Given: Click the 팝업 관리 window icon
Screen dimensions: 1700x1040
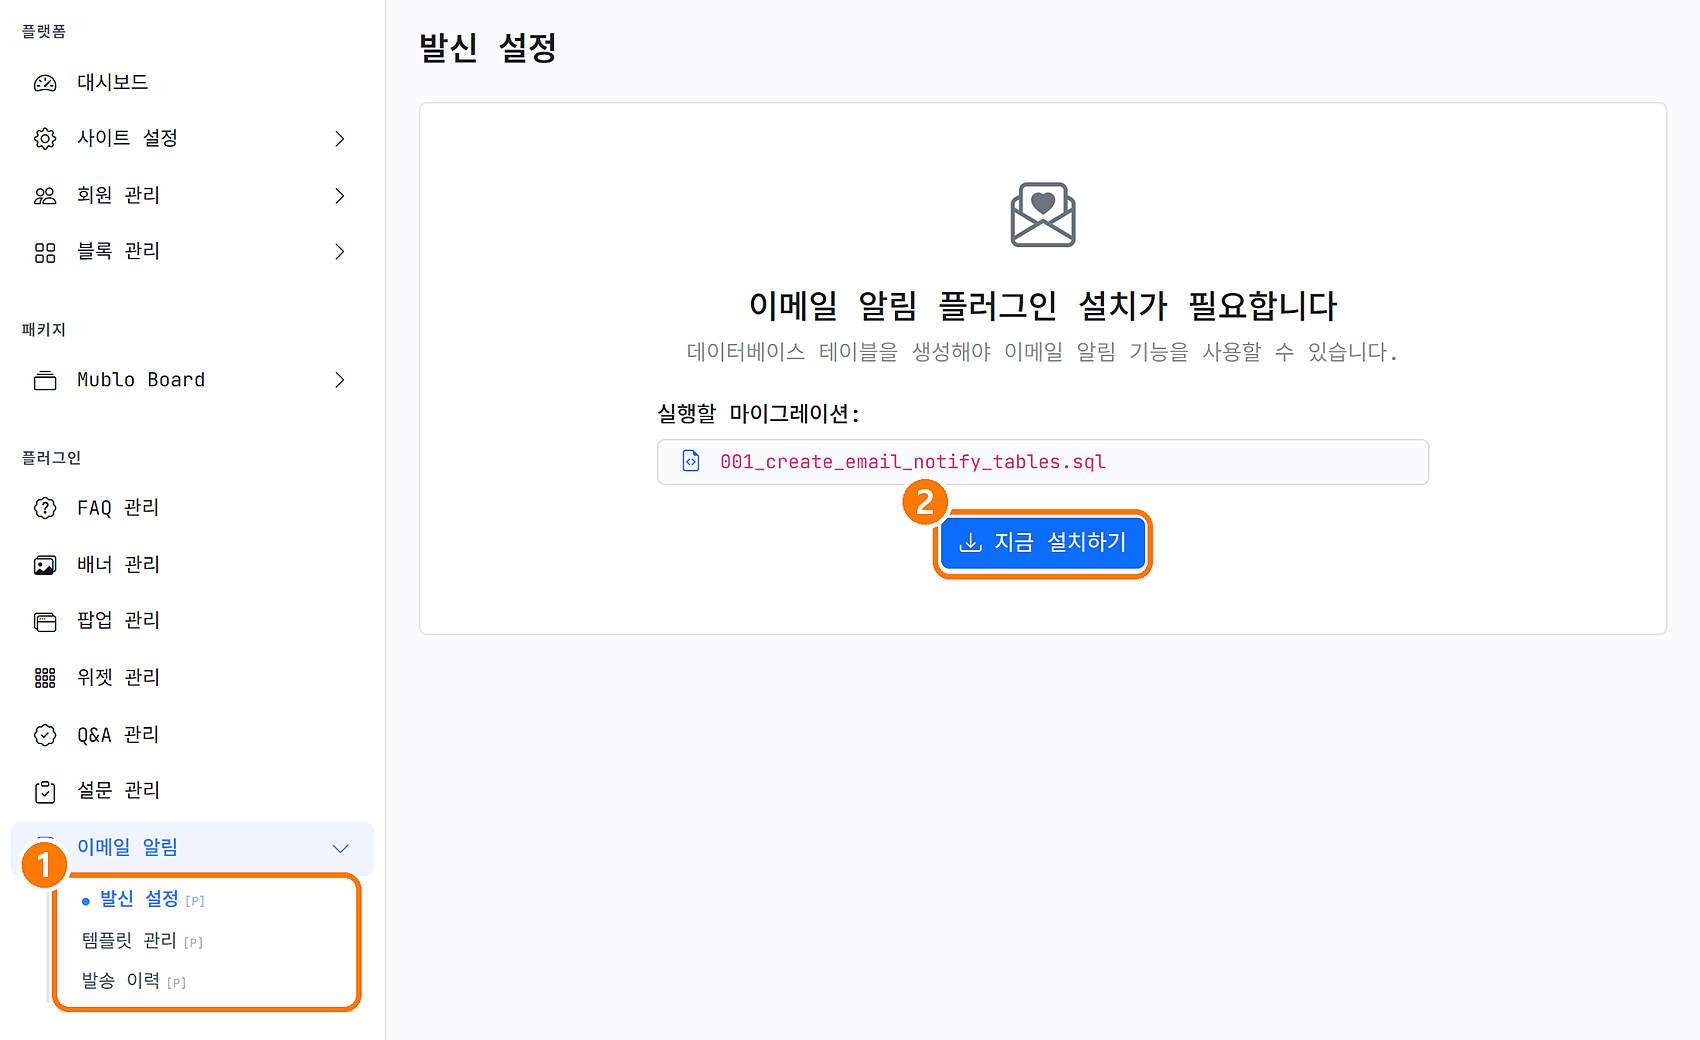Looking at the screenshot, I should (45, 622).
